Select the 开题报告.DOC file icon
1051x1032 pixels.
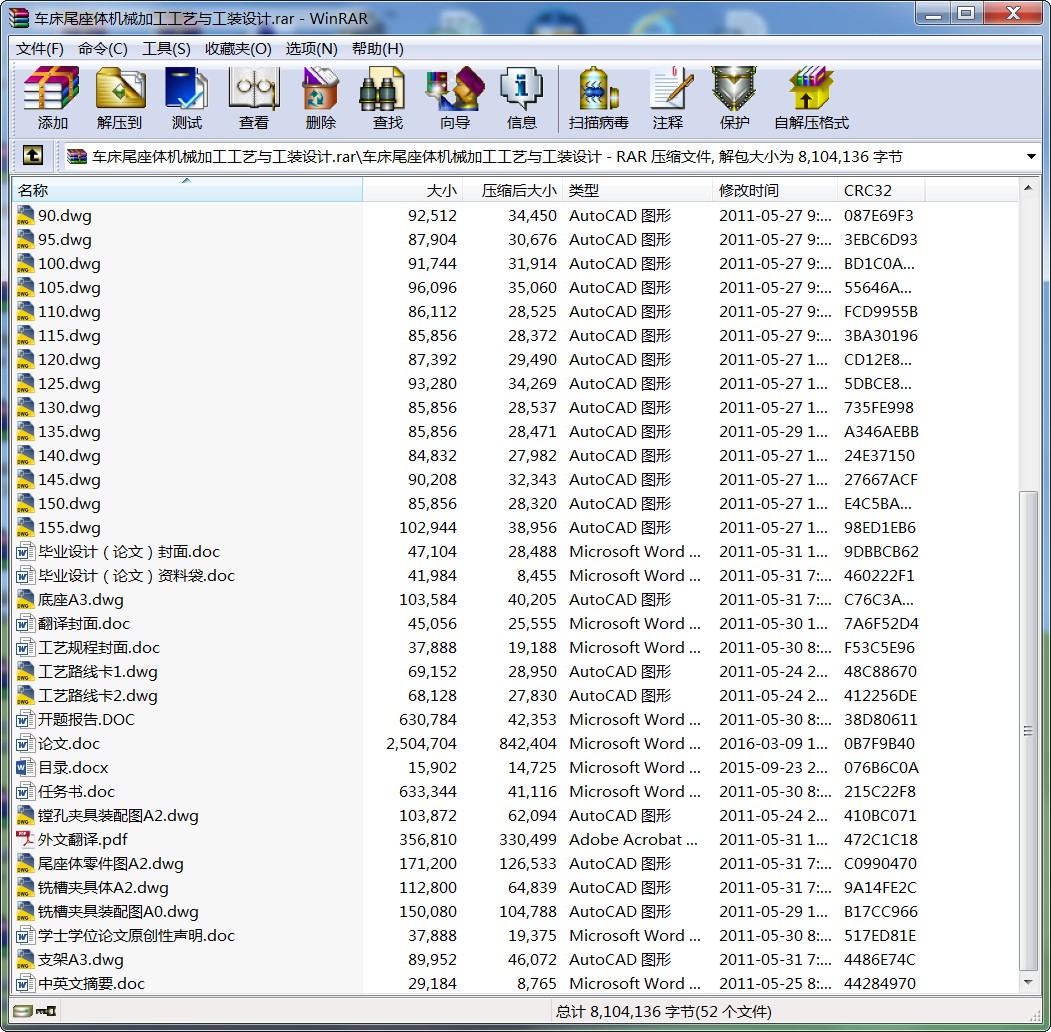pos(25,719)
